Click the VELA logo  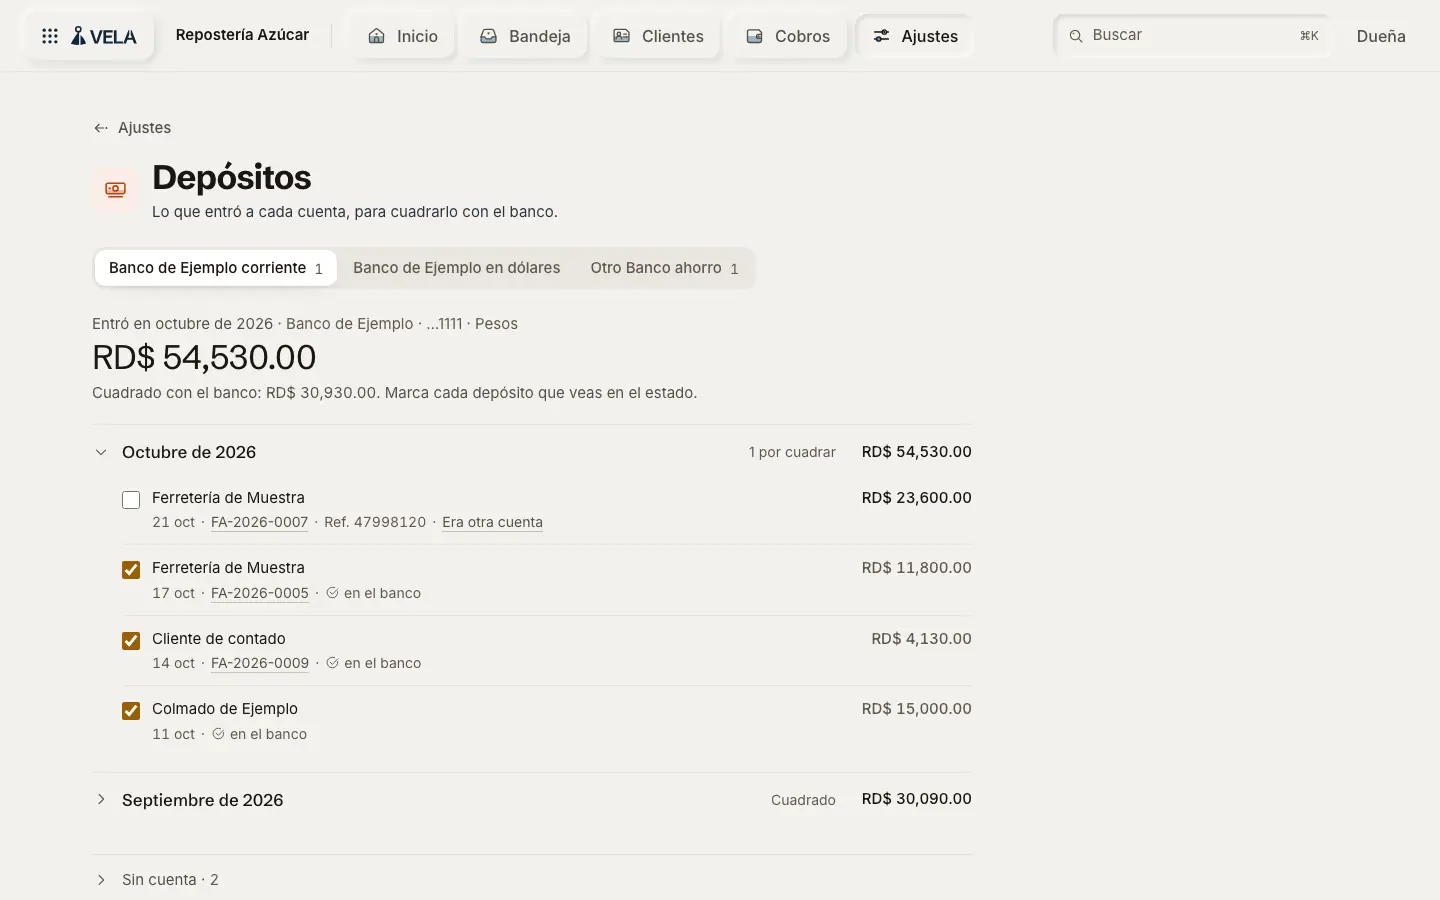(104, 36)
